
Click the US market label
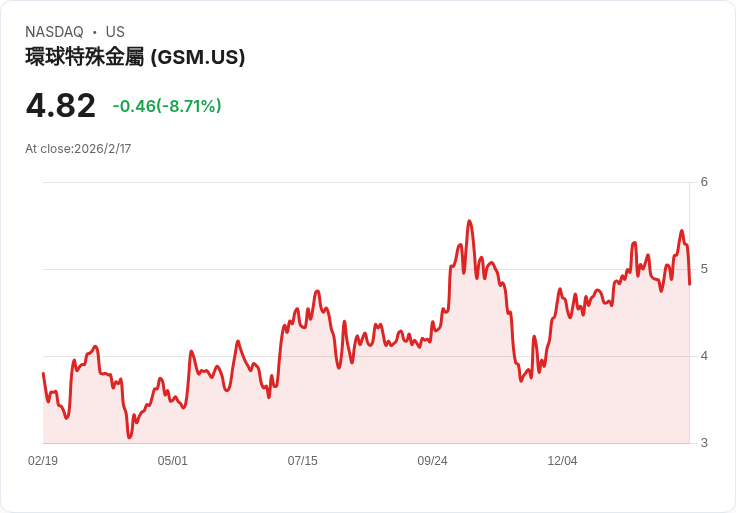point(115,32)
